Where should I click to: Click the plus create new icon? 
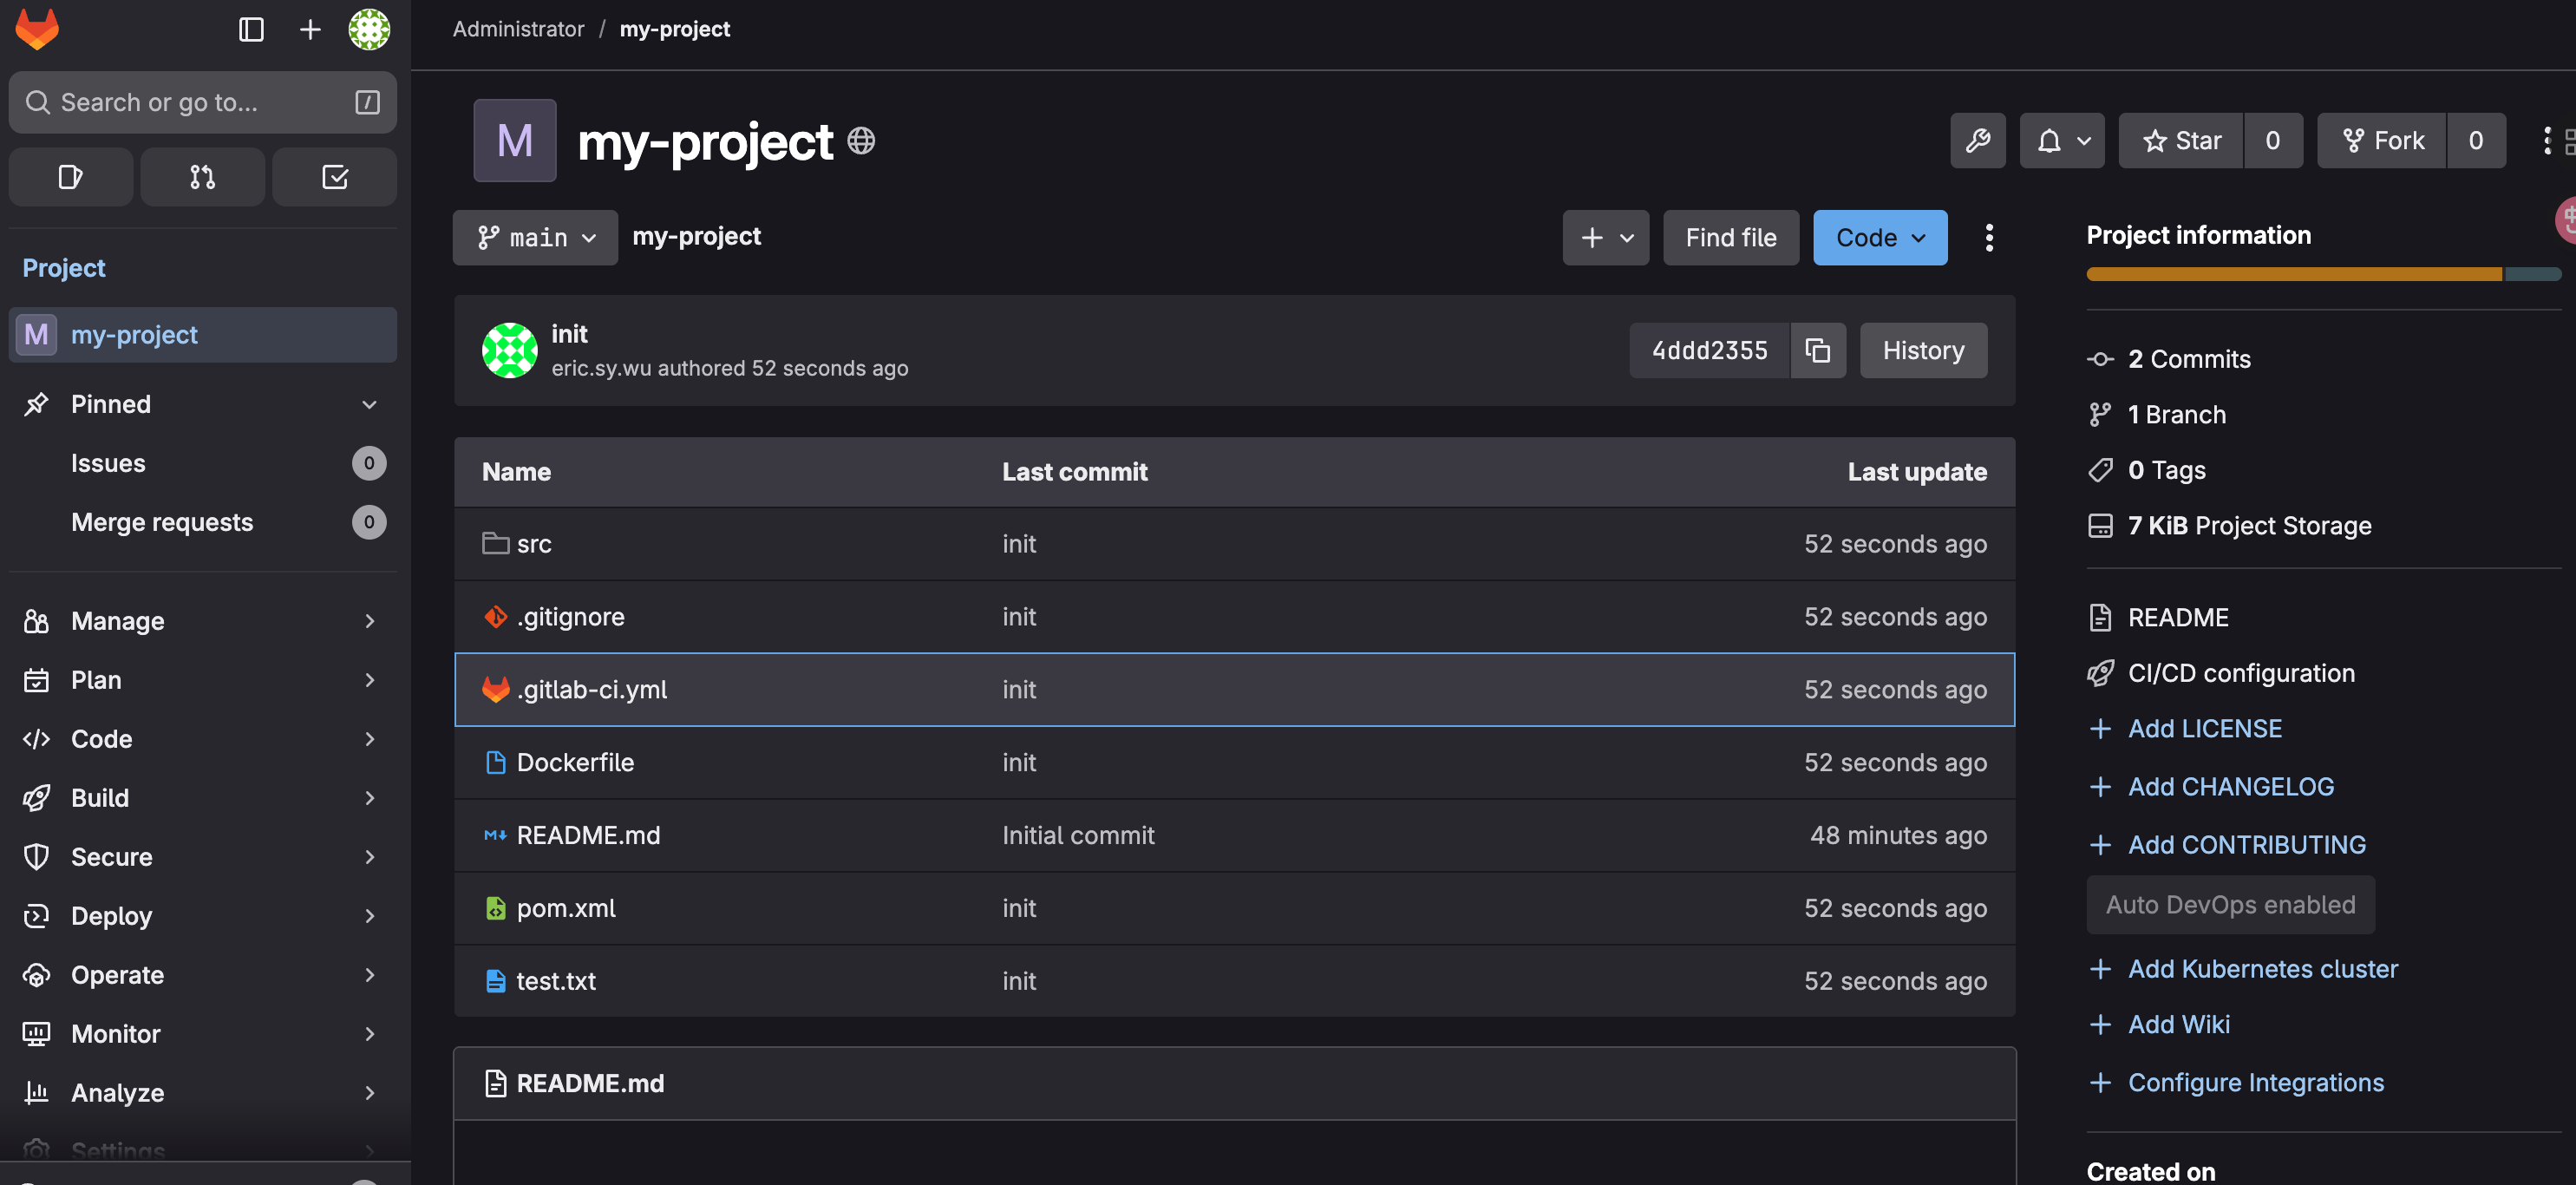310,29
